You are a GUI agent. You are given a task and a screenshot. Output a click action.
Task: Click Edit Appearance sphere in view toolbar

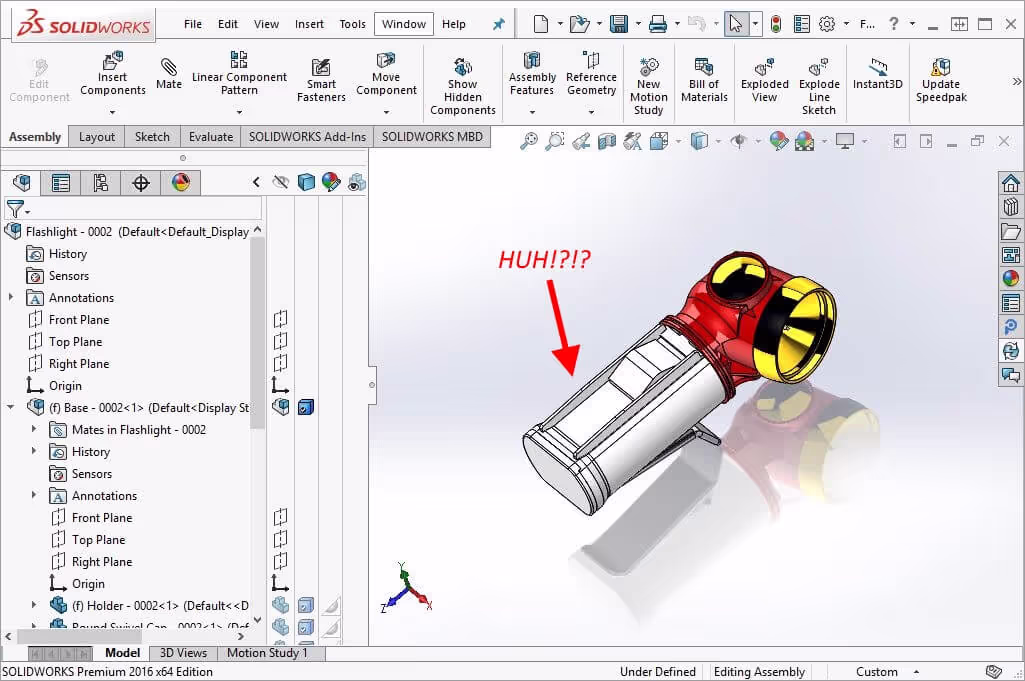pyautogui.click(x=779, y=141)
